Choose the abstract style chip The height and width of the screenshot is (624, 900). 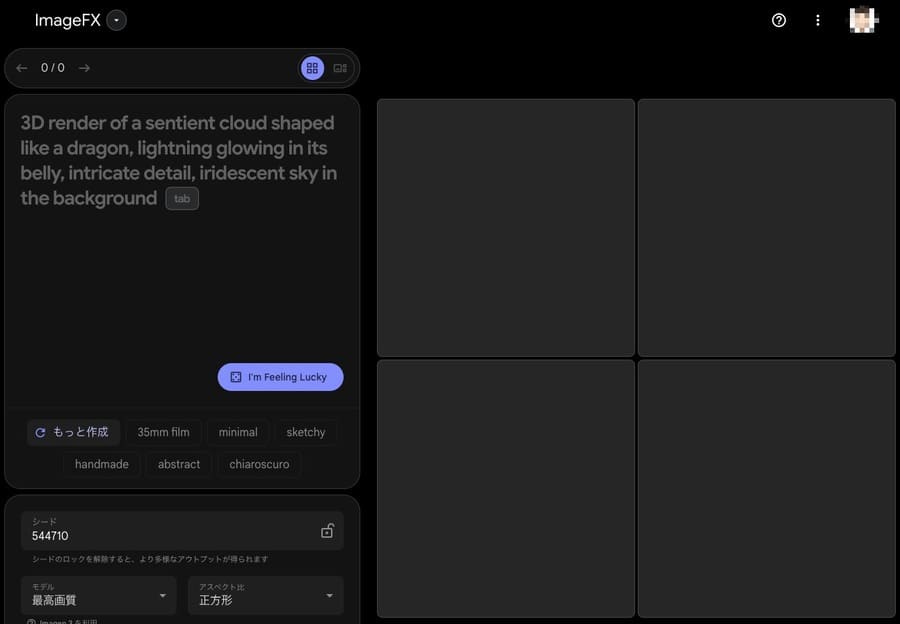(x=179, y=464)
